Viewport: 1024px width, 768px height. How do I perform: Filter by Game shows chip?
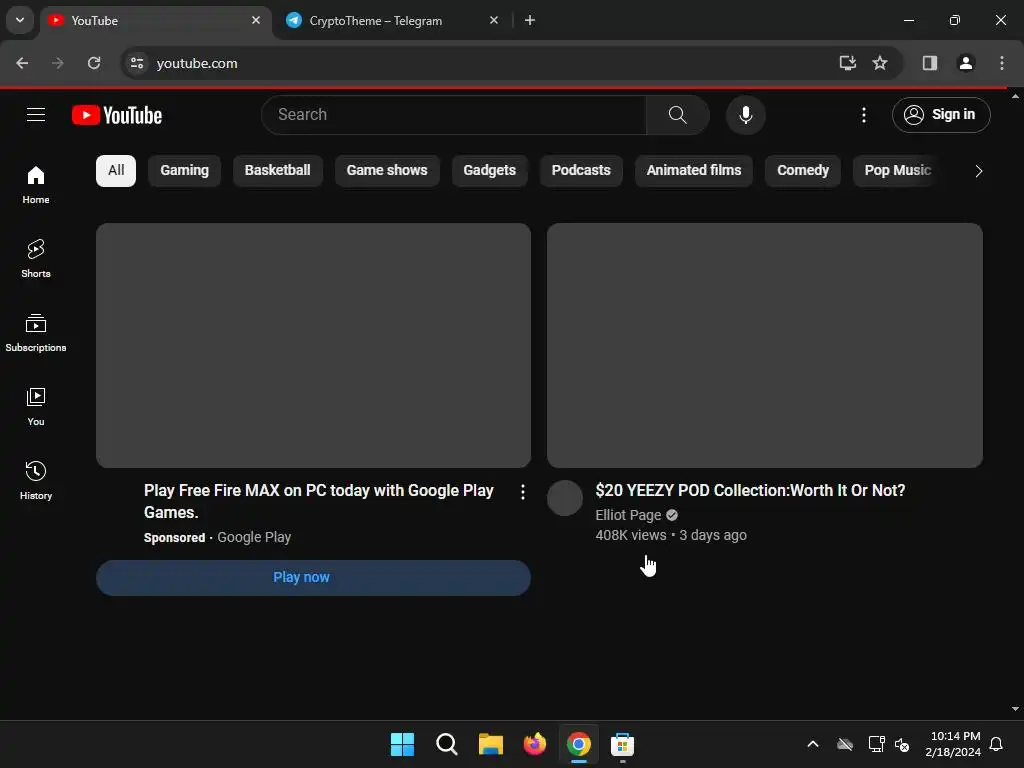click(387, 170)
